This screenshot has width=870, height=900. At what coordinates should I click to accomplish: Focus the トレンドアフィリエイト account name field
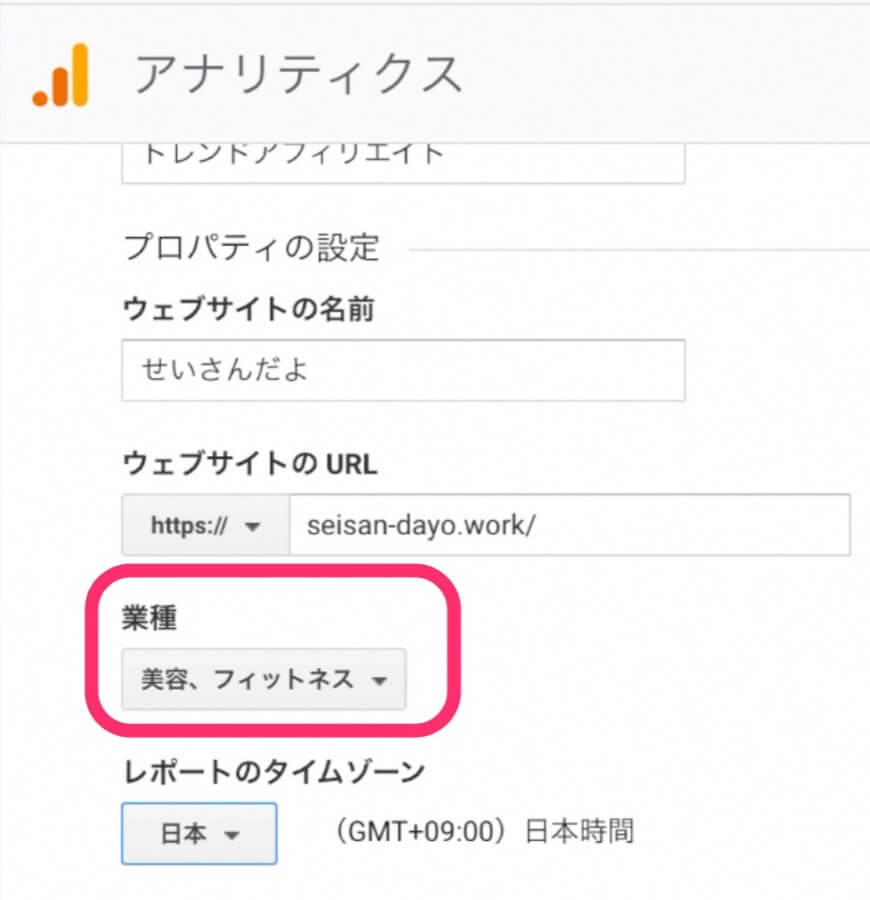tap(402, 158)
